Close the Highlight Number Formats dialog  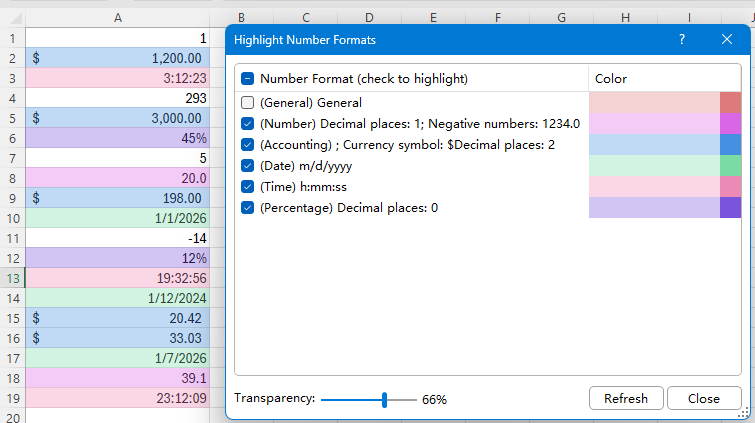[x=727, y=40]
